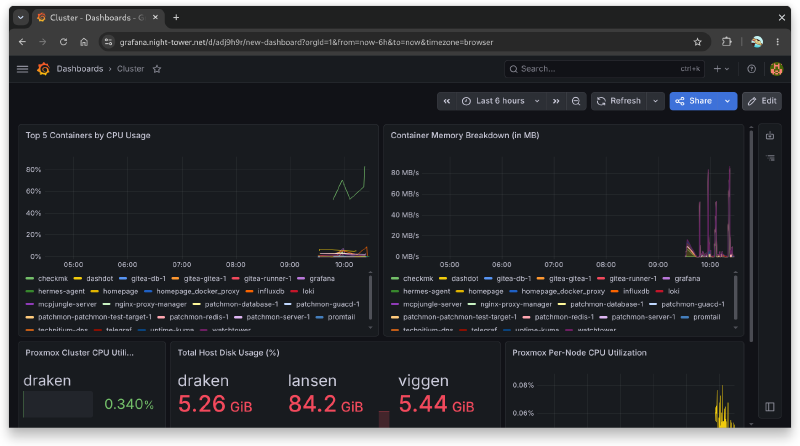Open the Chrome tab search dropdown
The width and height of the screenshot is (800, 446).
click(20, 17)
